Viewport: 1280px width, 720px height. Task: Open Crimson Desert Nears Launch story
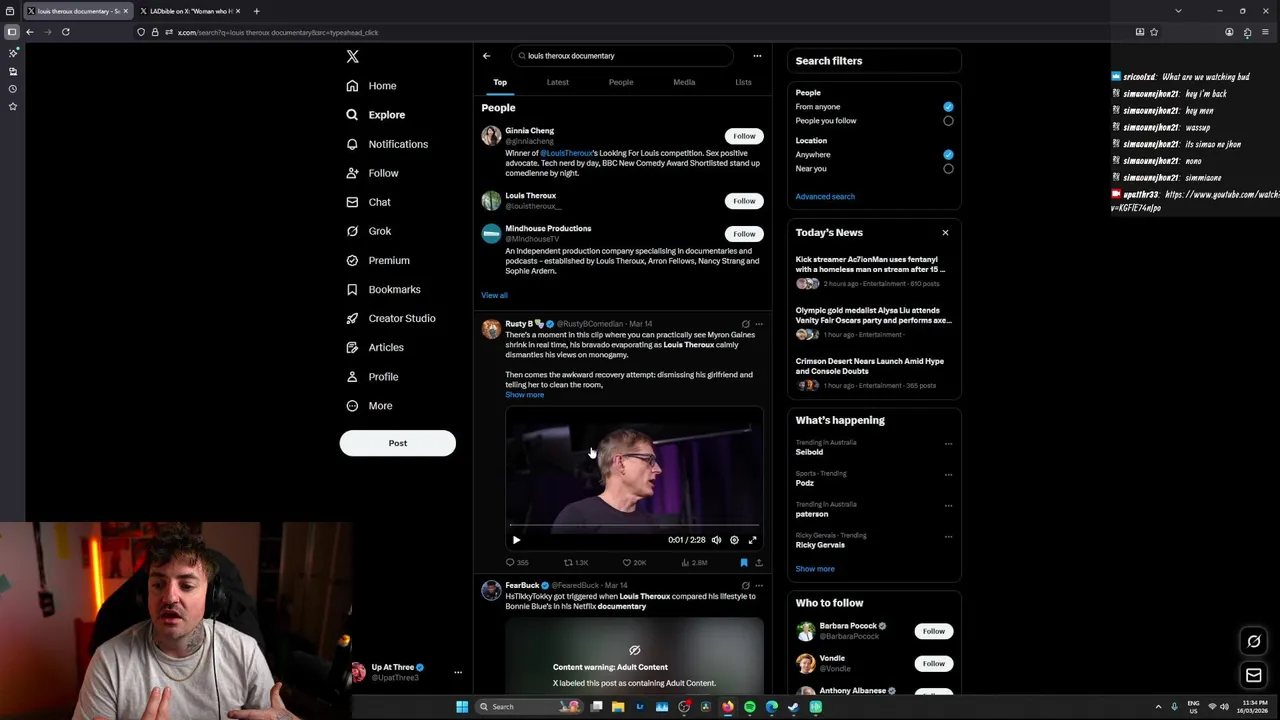873,373
